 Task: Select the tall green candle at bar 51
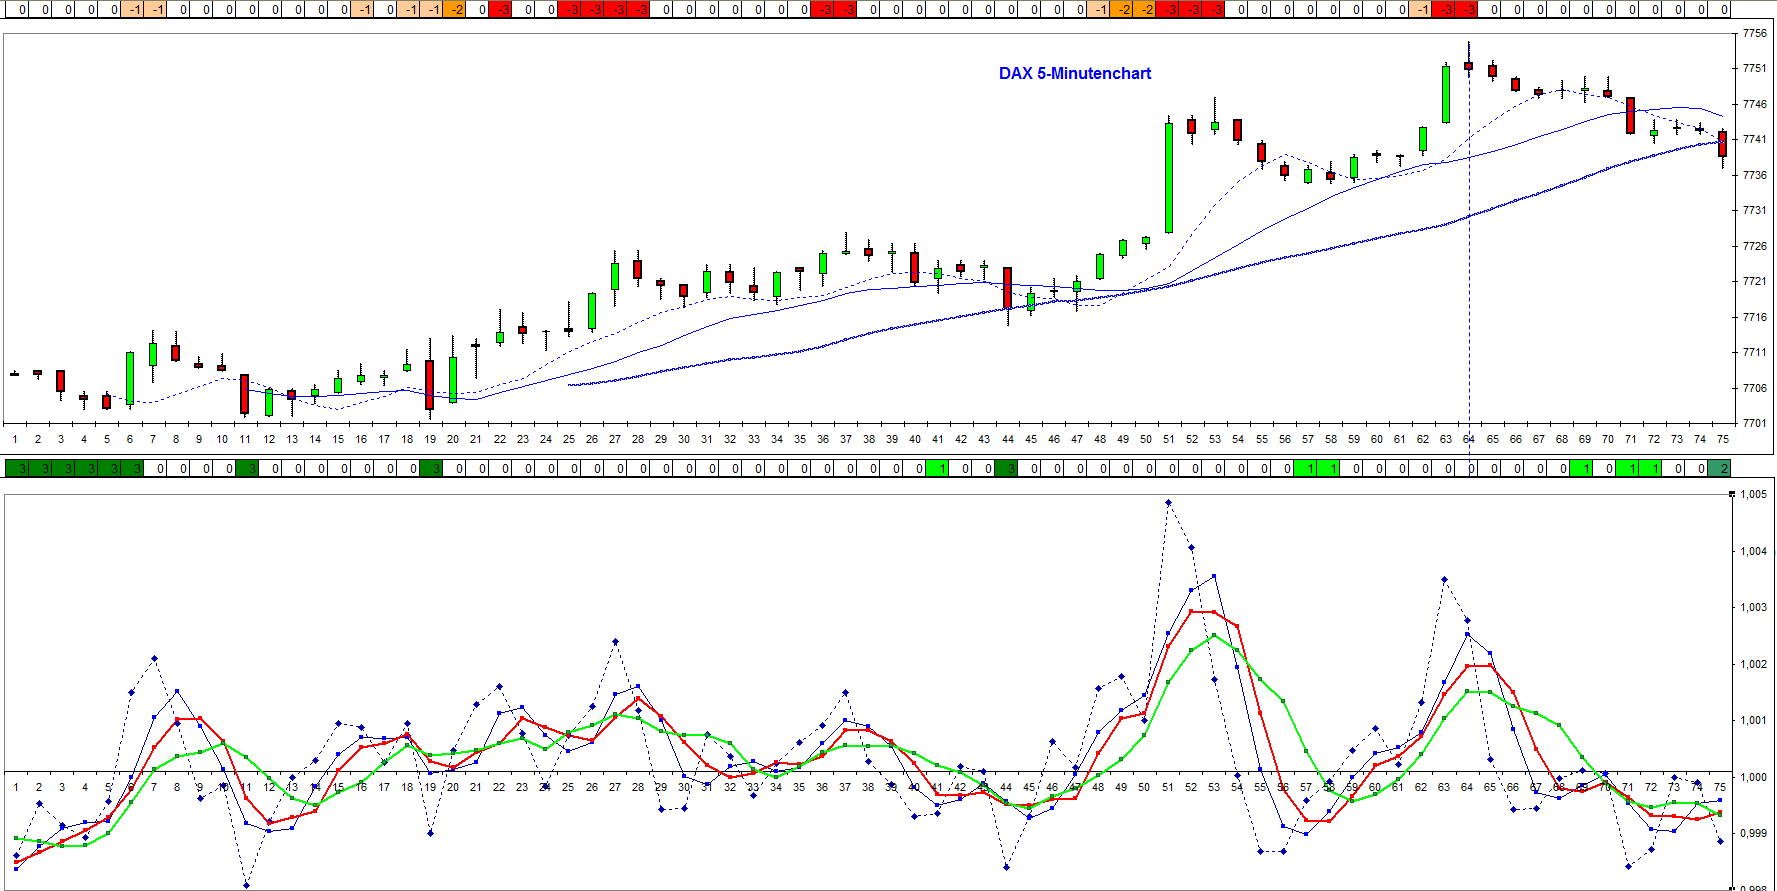[1168, 178]
